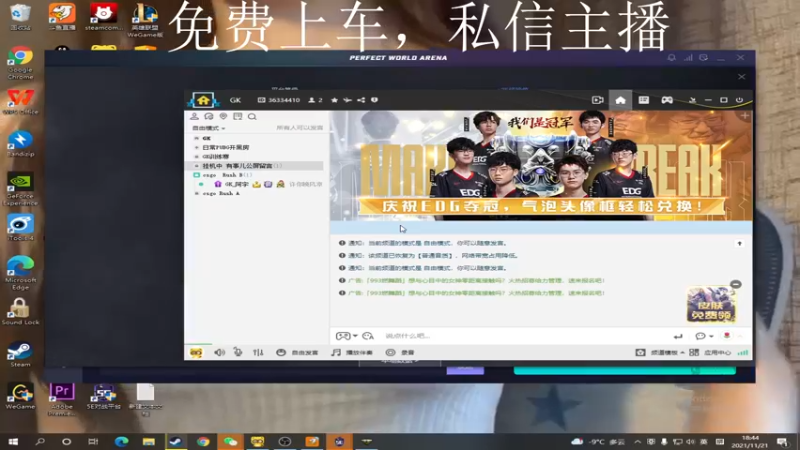Screen dimensions: 800x450
Task: Expand the up caret next to flower icon
Action: coord(740,336)
